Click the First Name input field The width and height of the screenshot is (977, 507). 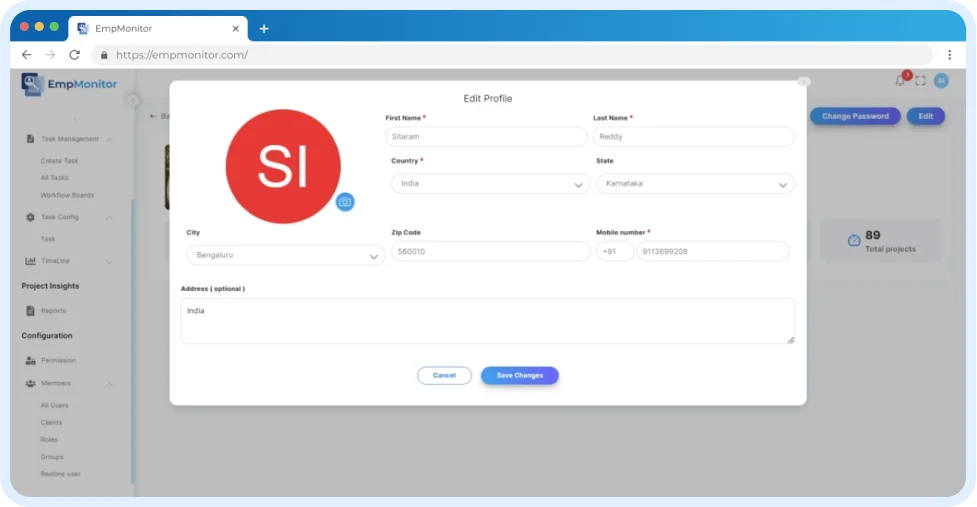click(x=486, y=137)
